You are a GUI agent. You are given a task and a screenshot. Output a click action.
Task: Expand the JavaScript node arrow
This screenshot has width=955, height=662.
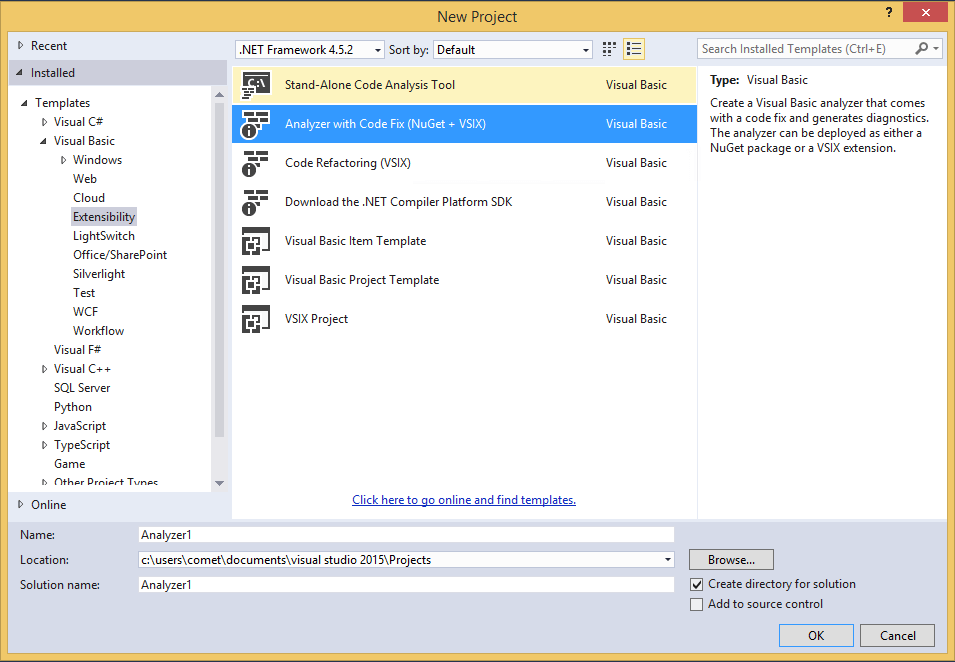(x=44, y=426)
